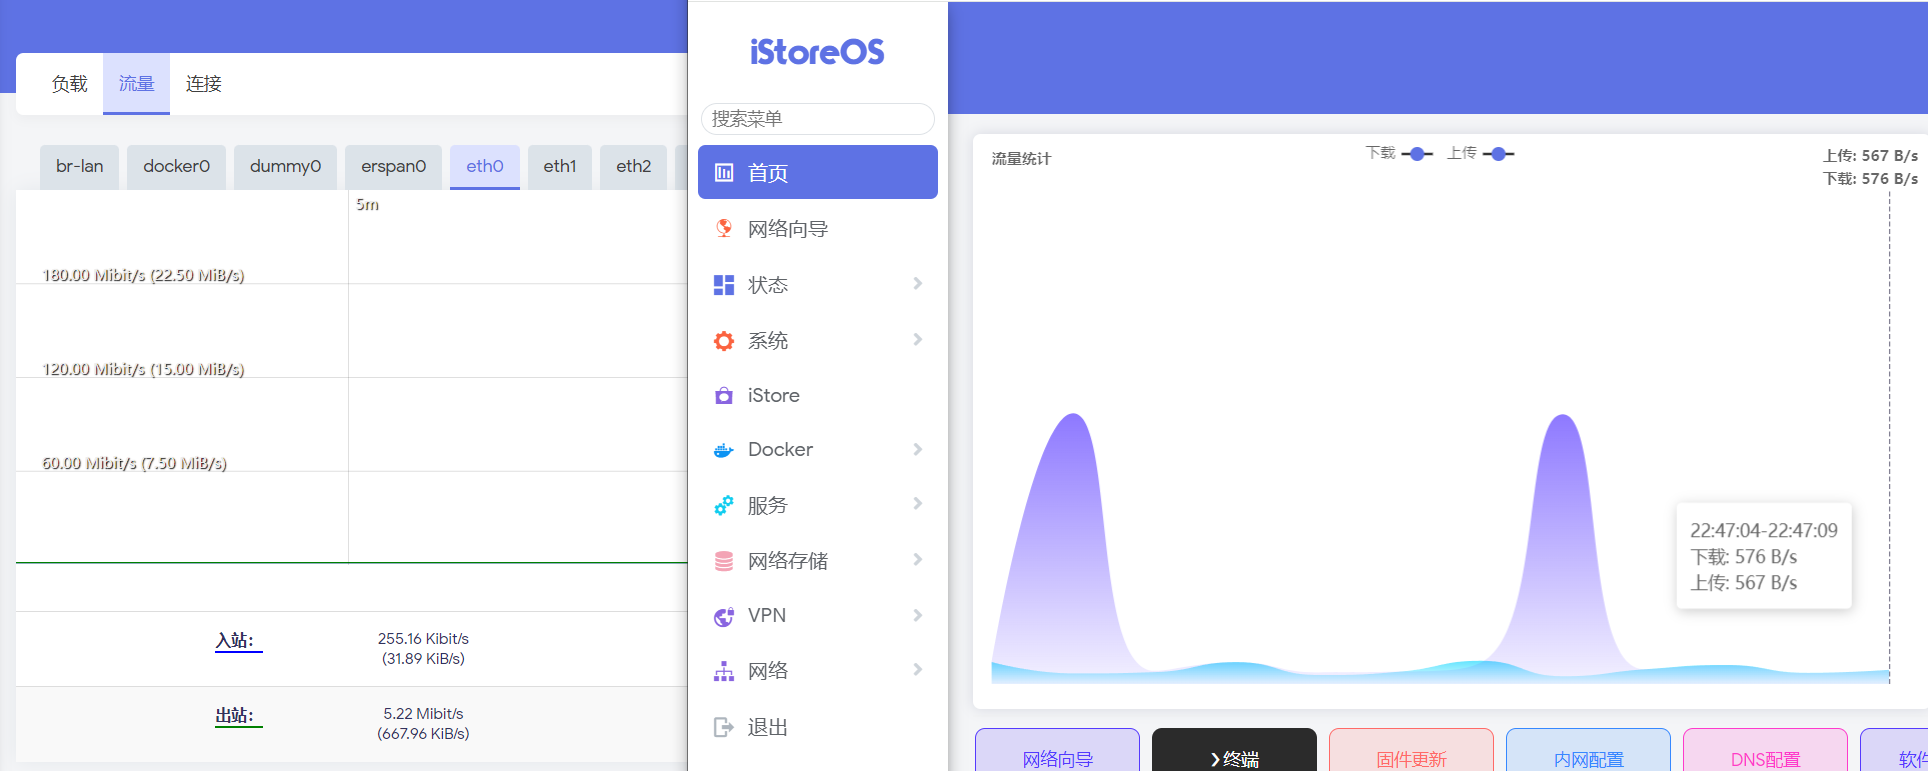Image resolution: width=1928 pixels, height=771 pixels.
Task: Click the 固件更新 button
Action: tap(1411, 752)
